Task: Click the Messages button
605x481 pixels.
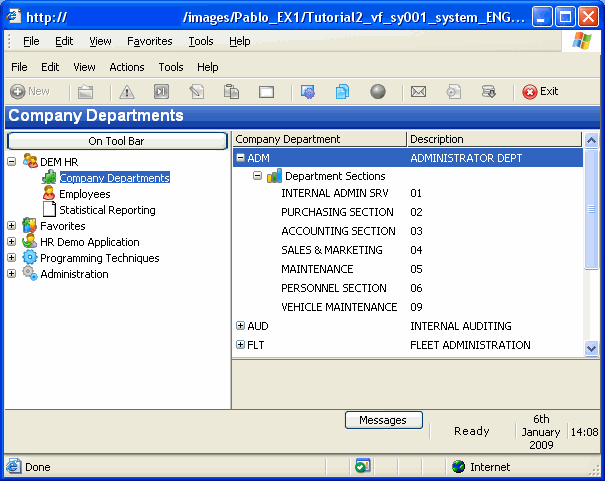Action: pos(384,420)
